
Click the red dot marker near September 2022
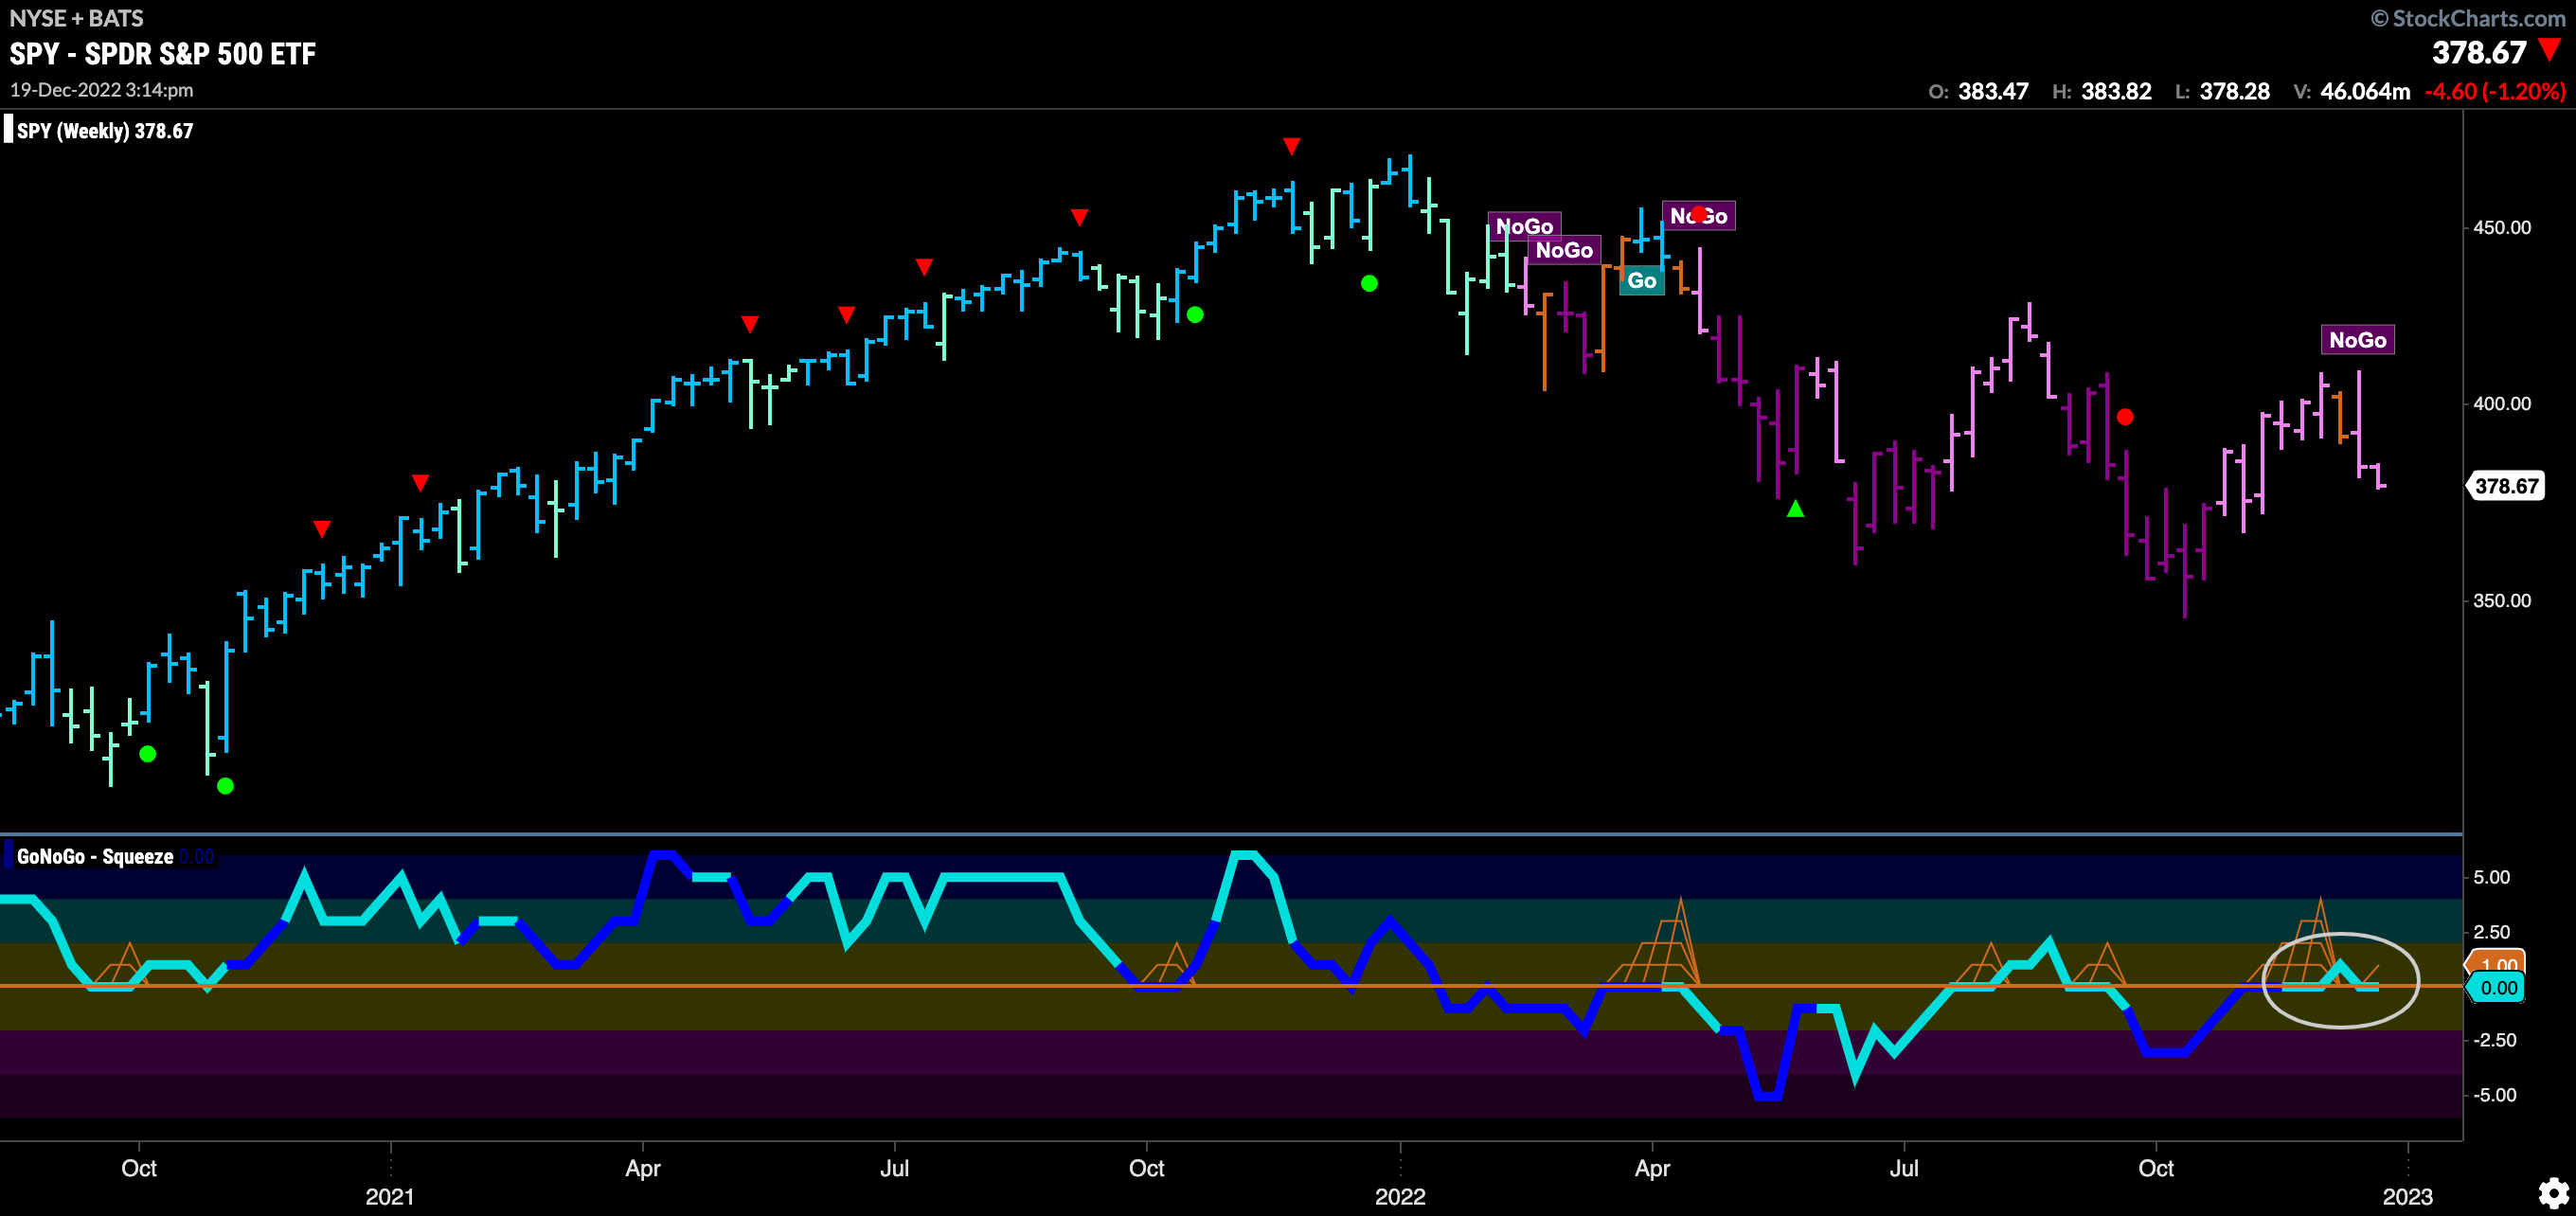2125,417
